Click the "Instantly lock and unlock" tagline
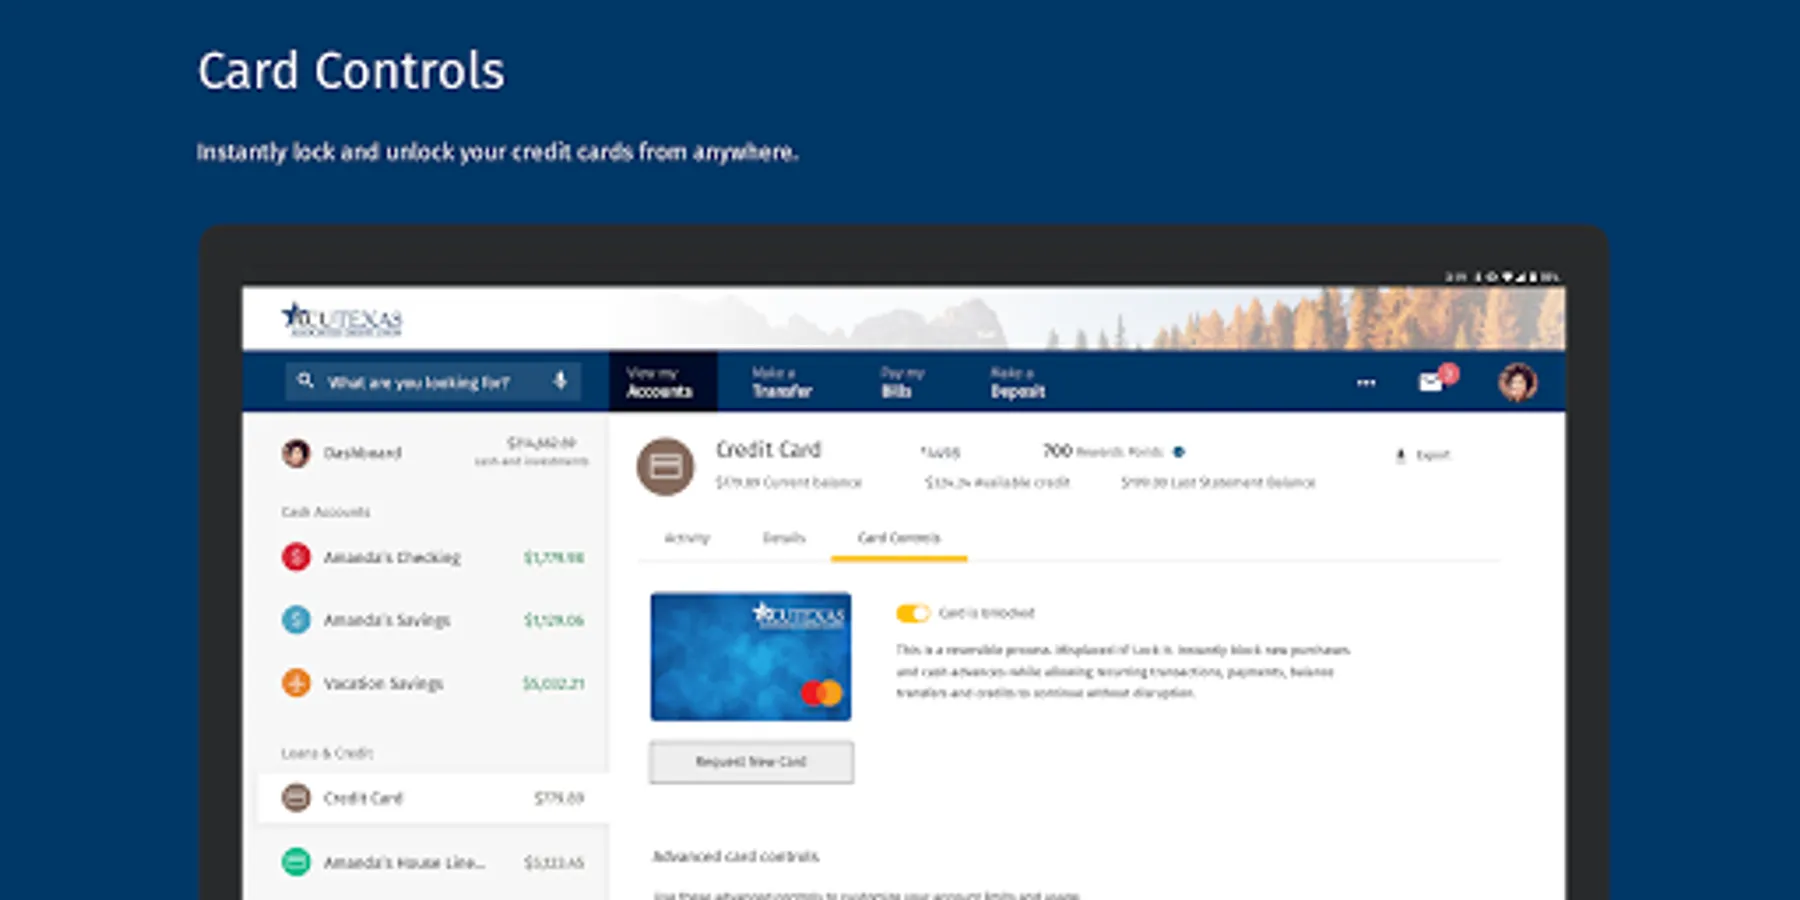 (497, 152)
